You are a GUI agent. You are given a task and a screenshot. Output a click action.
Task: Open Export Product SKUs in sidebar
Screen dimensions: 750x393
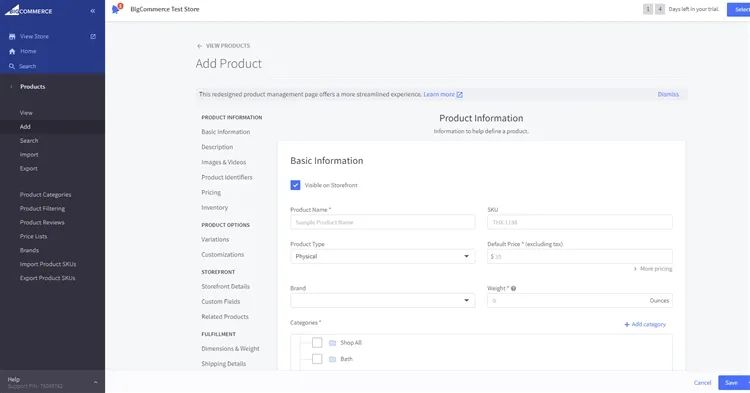pyautogui.click(x=47, y=278)
